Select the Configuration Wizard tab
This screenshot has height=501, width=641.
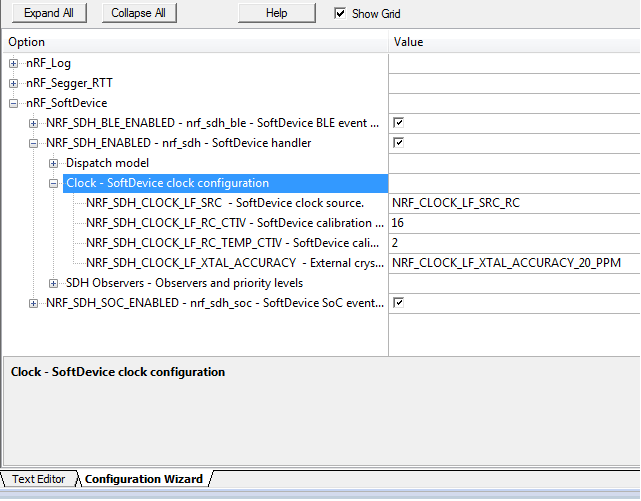tap(144, 479)
